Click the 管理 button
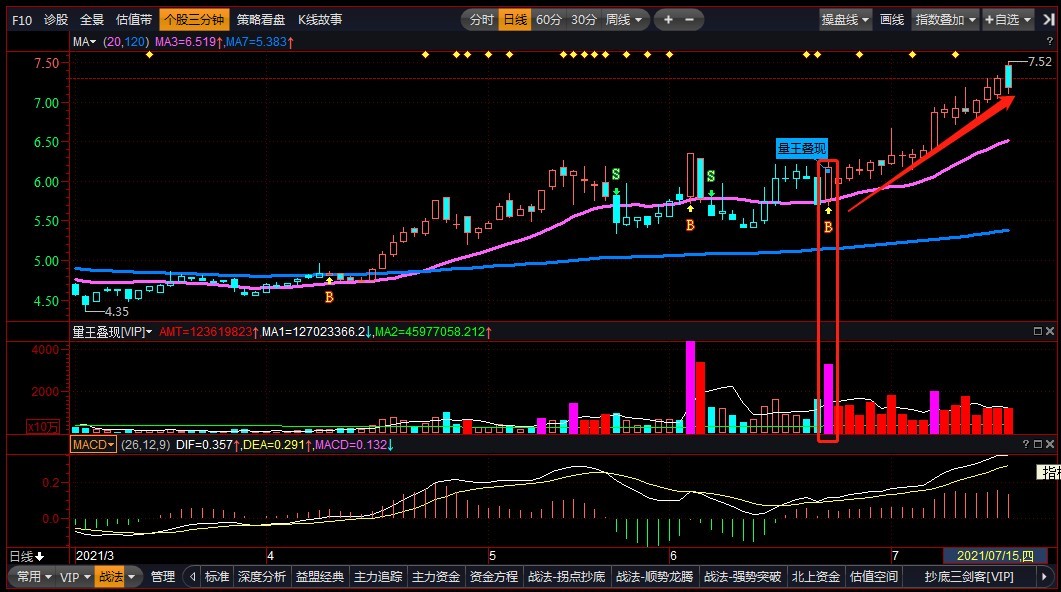 (162, 577)
